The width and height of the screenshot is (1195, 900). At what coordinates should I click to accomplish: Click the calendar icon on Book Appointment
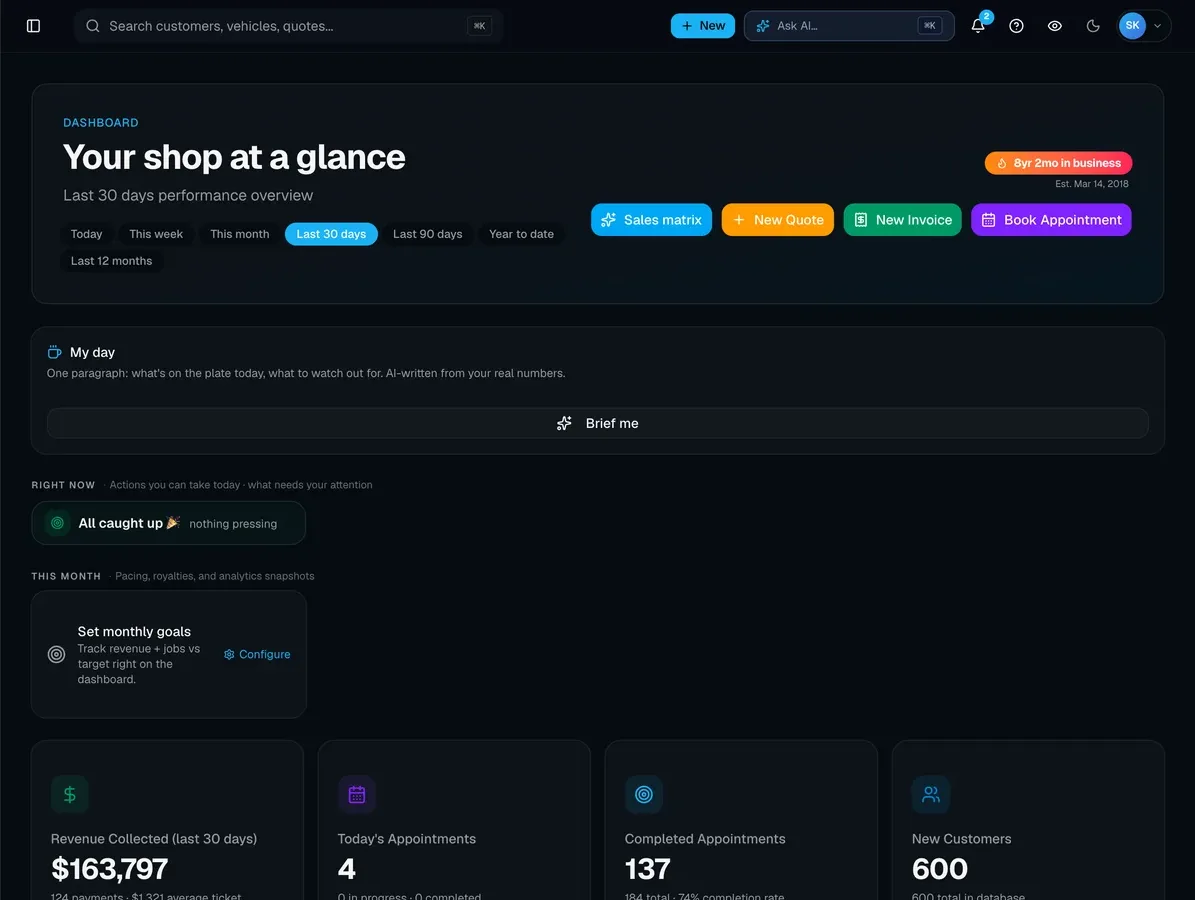(x=988, y=219)
